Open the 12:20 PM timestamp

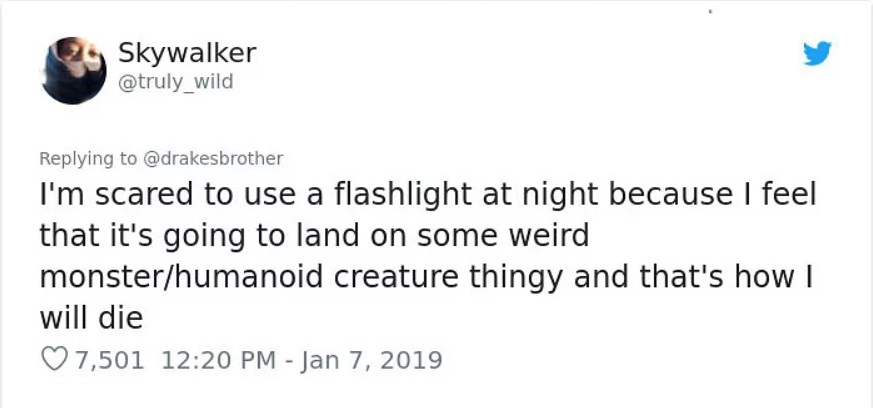218,360
